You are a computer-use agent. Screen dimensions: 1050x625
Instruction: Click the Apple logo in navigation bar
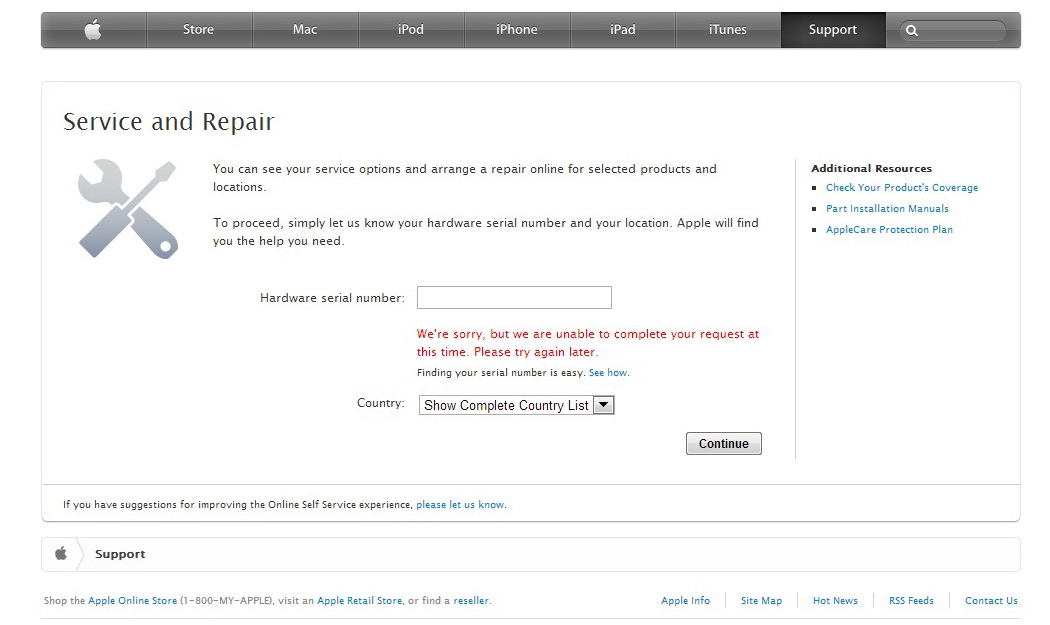tap(93, 29)
